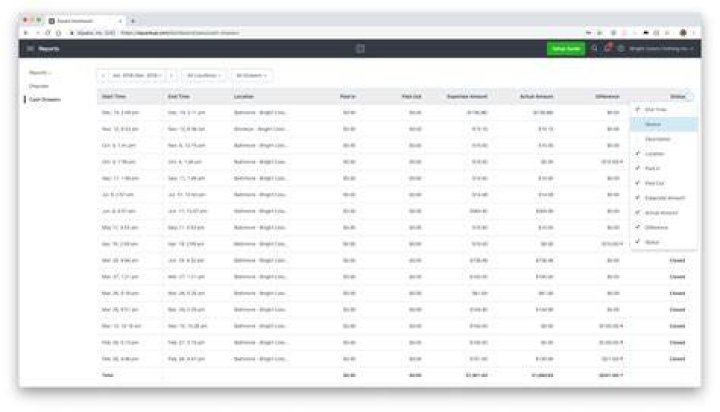Screen dimensions: 720x412
Task: Click the Paid Out column header
Action: tap(411, 96)
